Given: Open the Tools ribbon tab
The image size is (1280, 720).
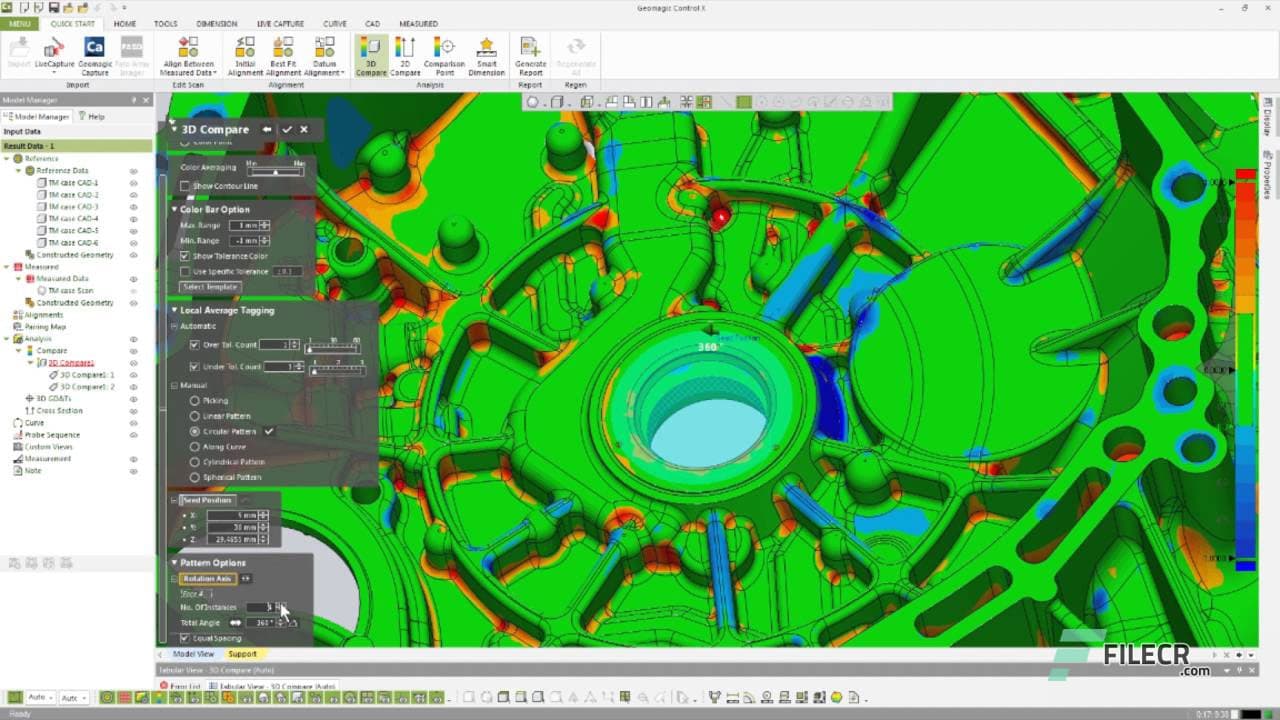Looking at the screenshot, I should (x=164, y=23).
